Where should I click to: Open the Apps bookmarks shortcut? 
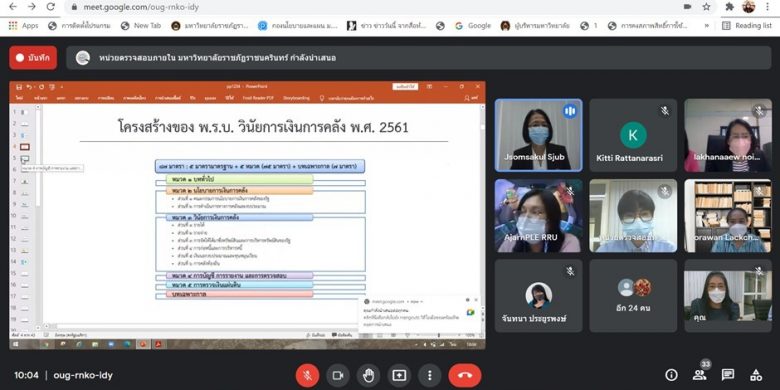[x=23, y=26]
